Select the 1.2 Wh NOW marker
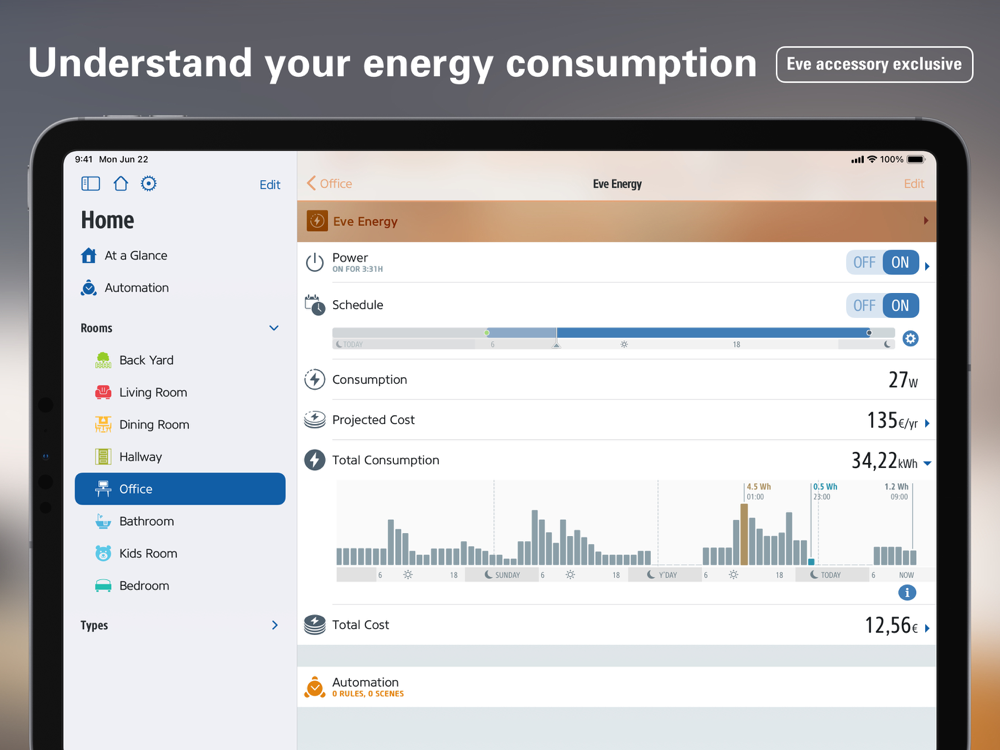The image size is (1000, 750). coord(913,524)
